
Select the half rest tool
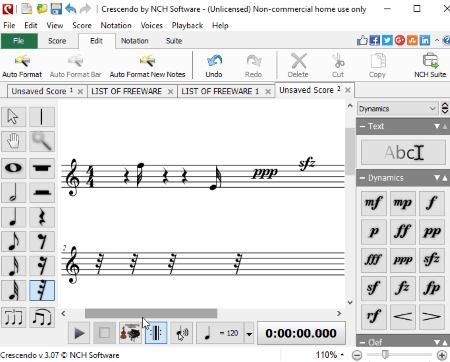[x=42, y=192]
